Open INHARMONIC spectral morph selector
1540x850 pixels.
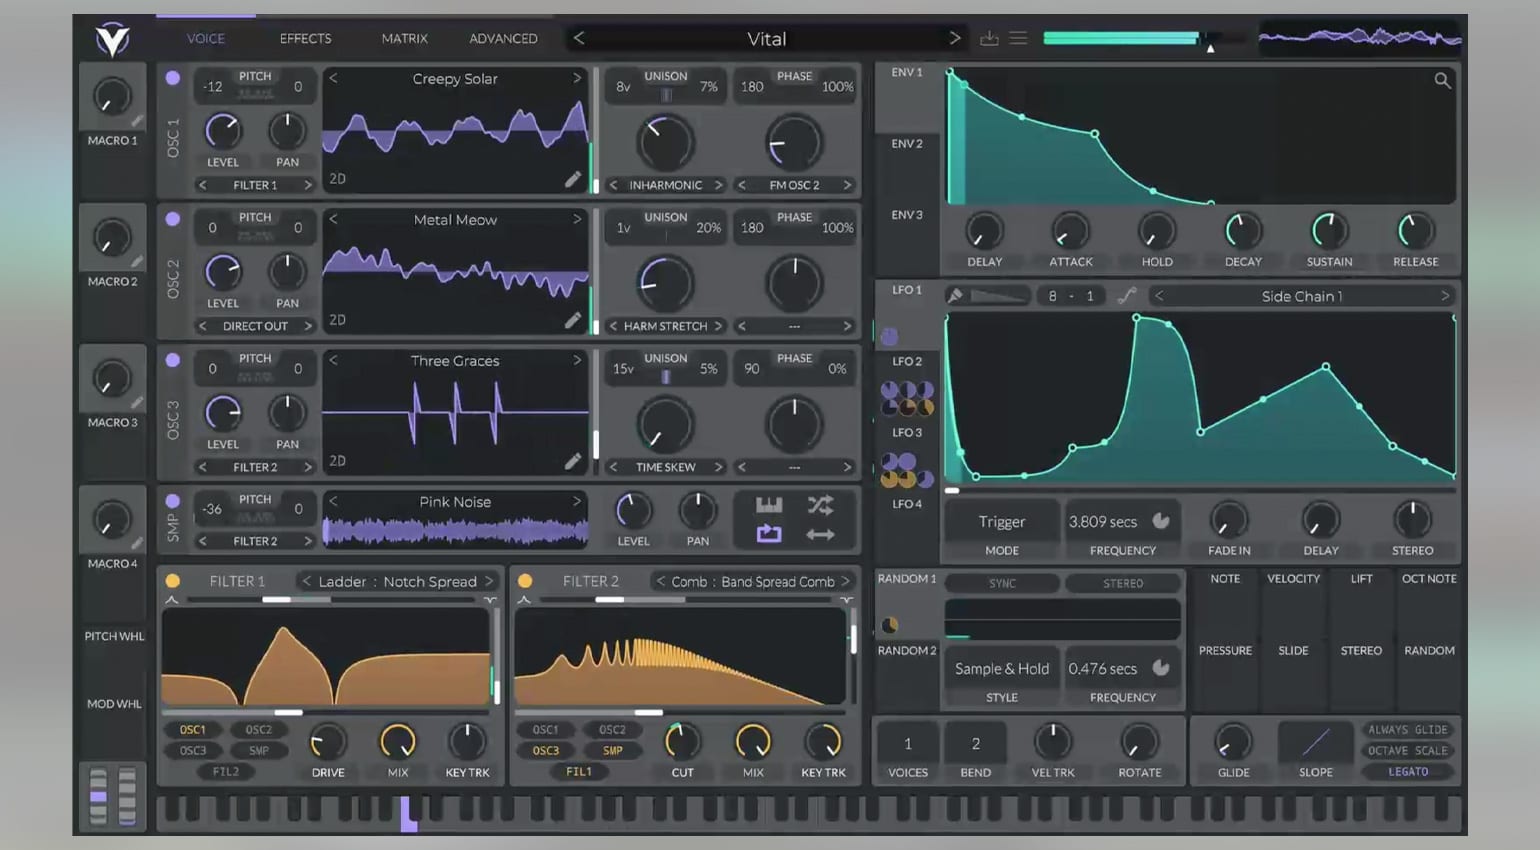[666, 185]
